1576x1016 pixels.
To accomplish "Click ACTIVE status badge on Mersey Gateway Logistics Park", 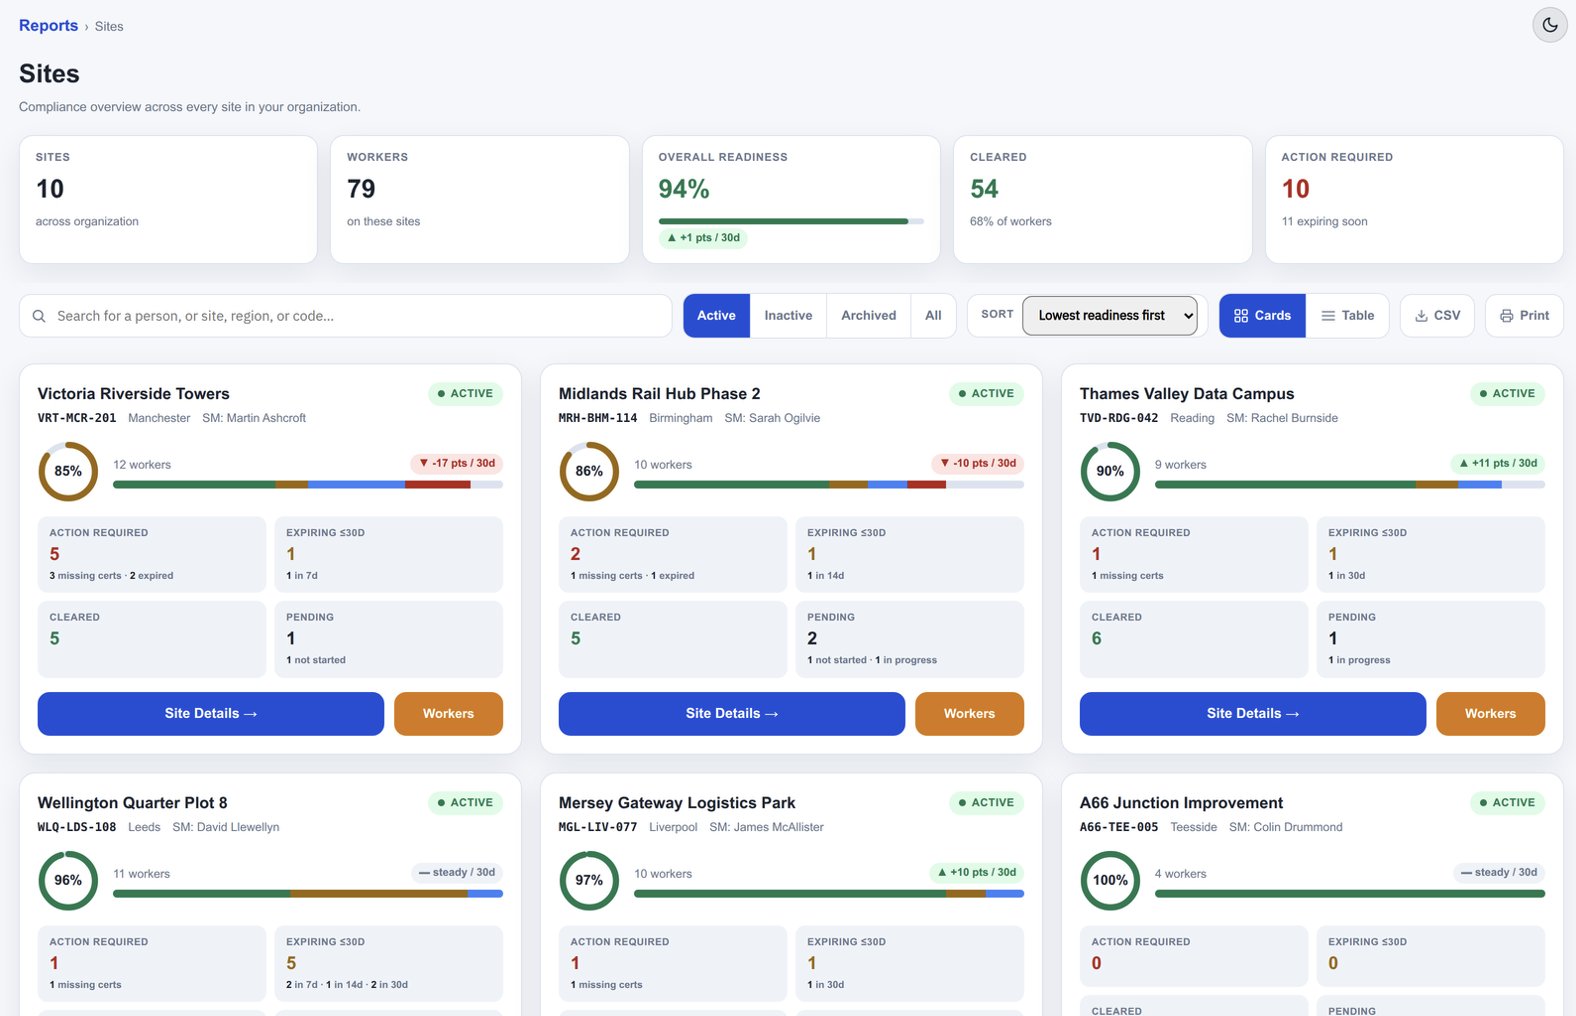I will pyautogui.click(x=986, y=803).
